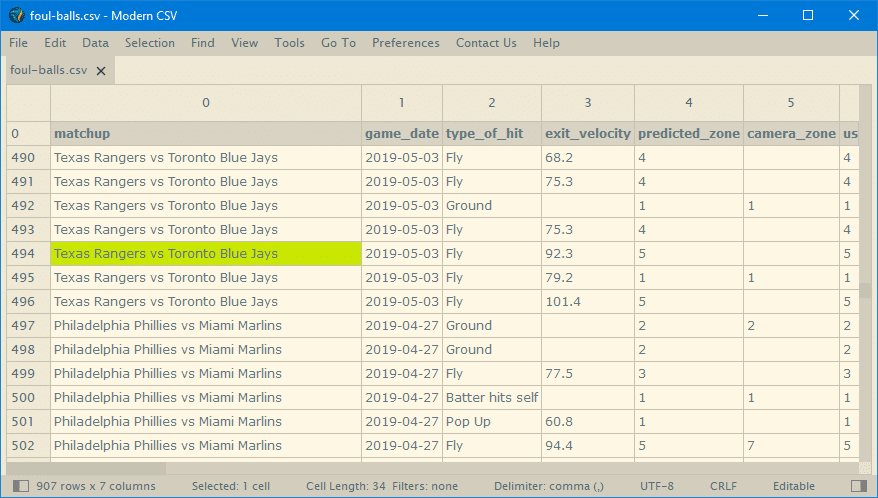Click the Modern CSV app icon in title bar

[17, 15]
